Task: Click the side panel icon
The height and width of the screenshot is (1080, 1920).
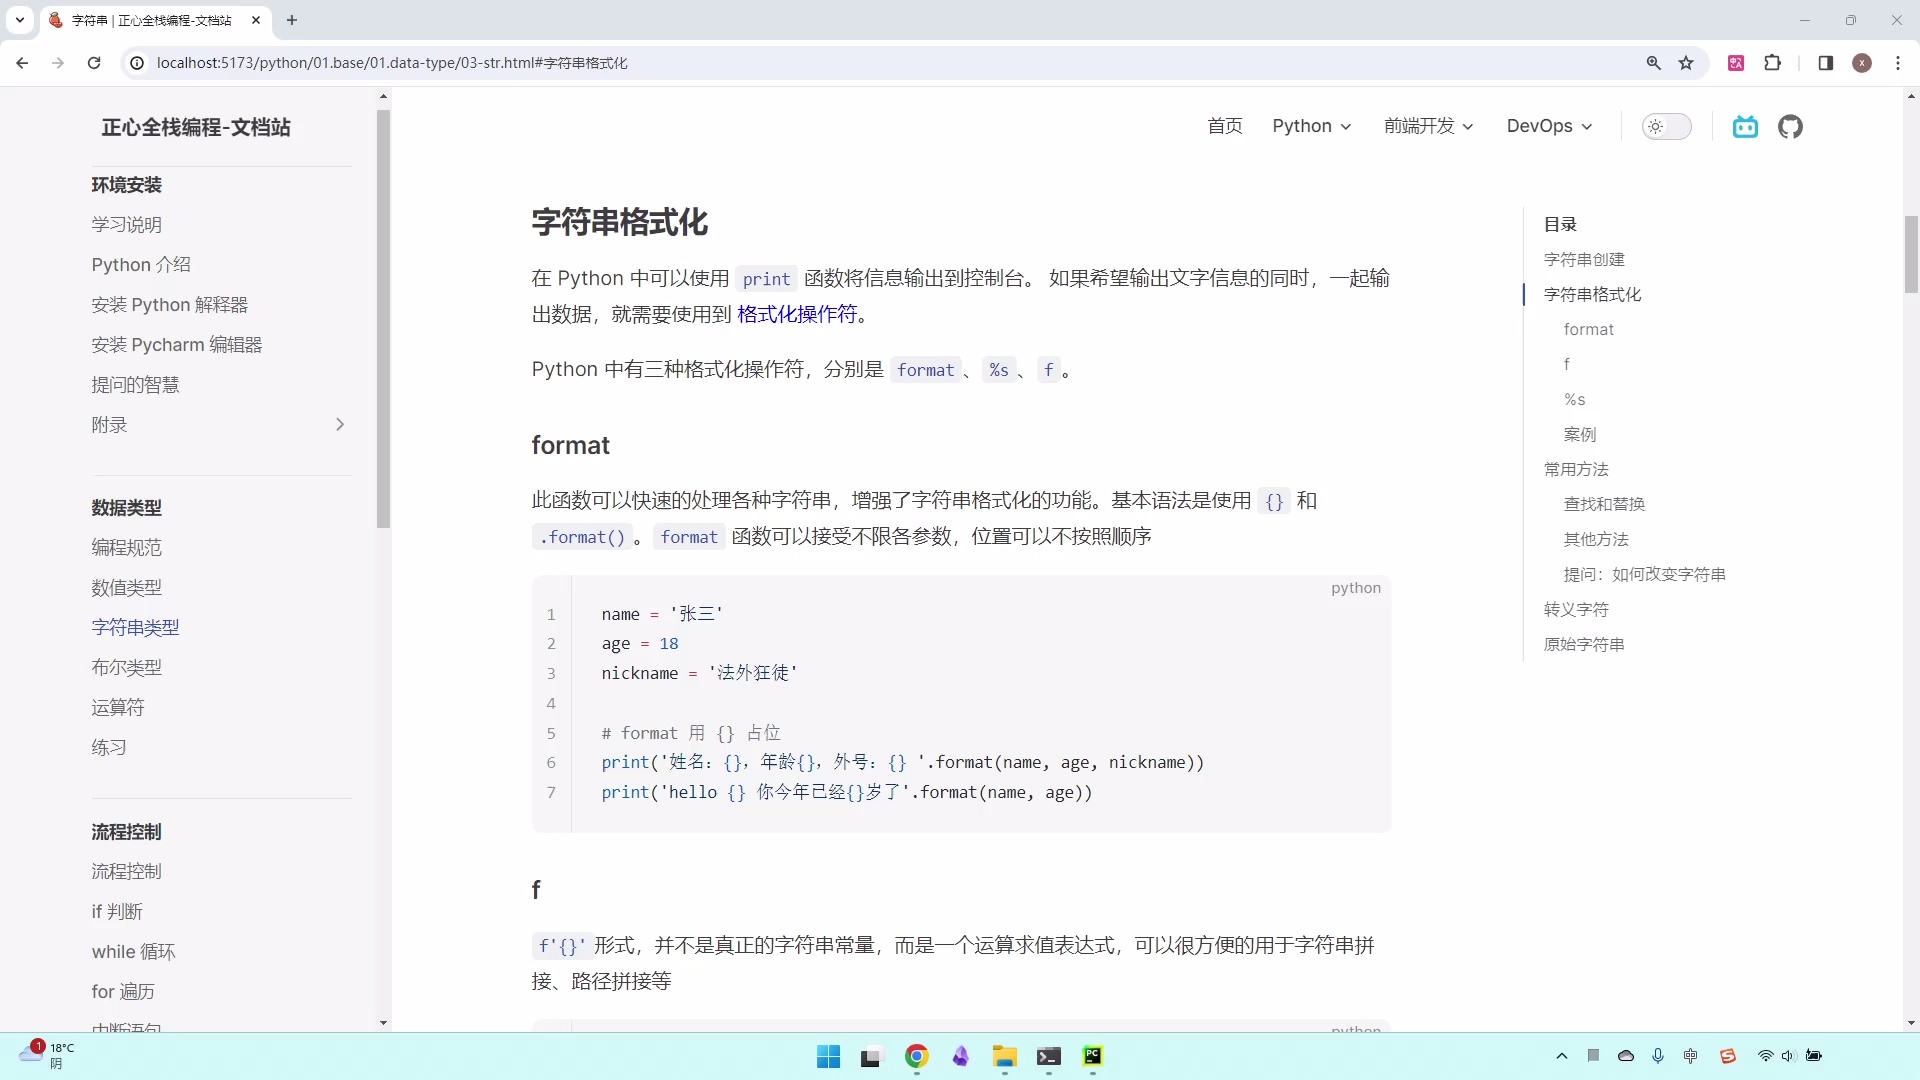Action: tap(1825, 62)
